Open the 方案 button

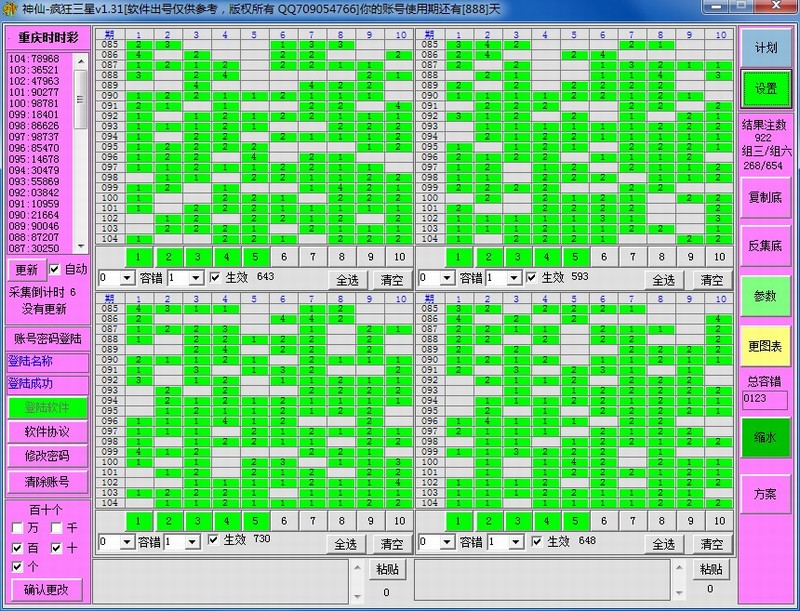pos(765,494)
